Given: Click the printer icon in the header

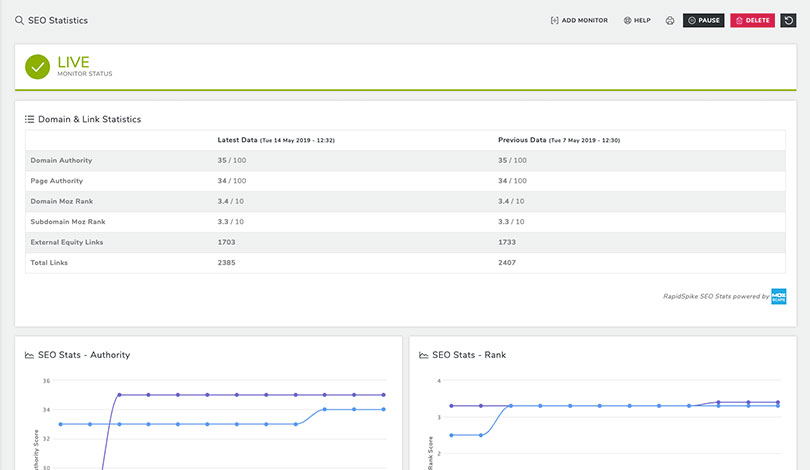Looking at the screenshot, I should click(x=670, y=20).
